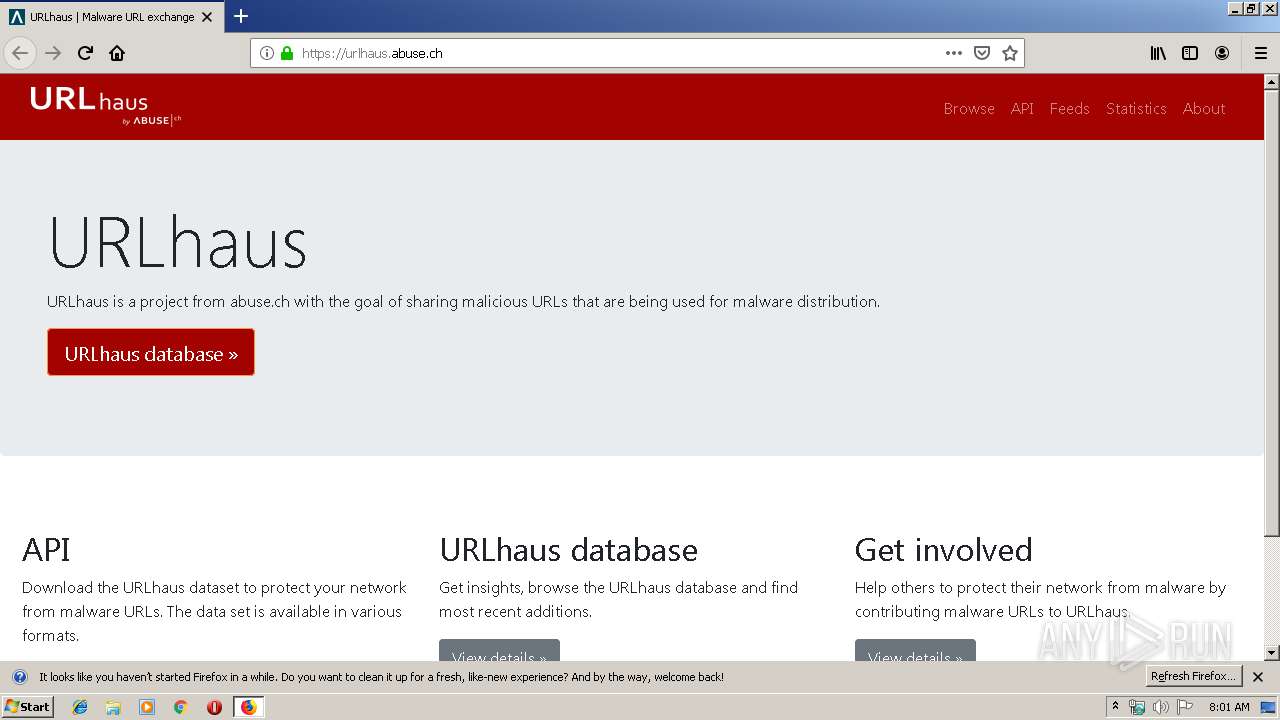This screenshot has width=1280, height=720.
Task: Select the URLhaus Malware URL exchange tab
Action: click(112, 17)
